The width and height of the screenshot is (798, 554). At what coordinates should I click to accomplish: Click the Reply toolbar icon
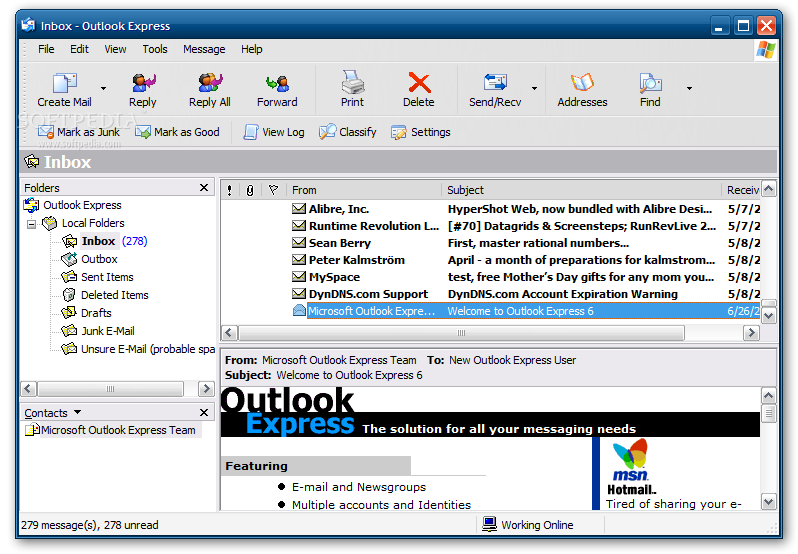(x=143, y=83)
